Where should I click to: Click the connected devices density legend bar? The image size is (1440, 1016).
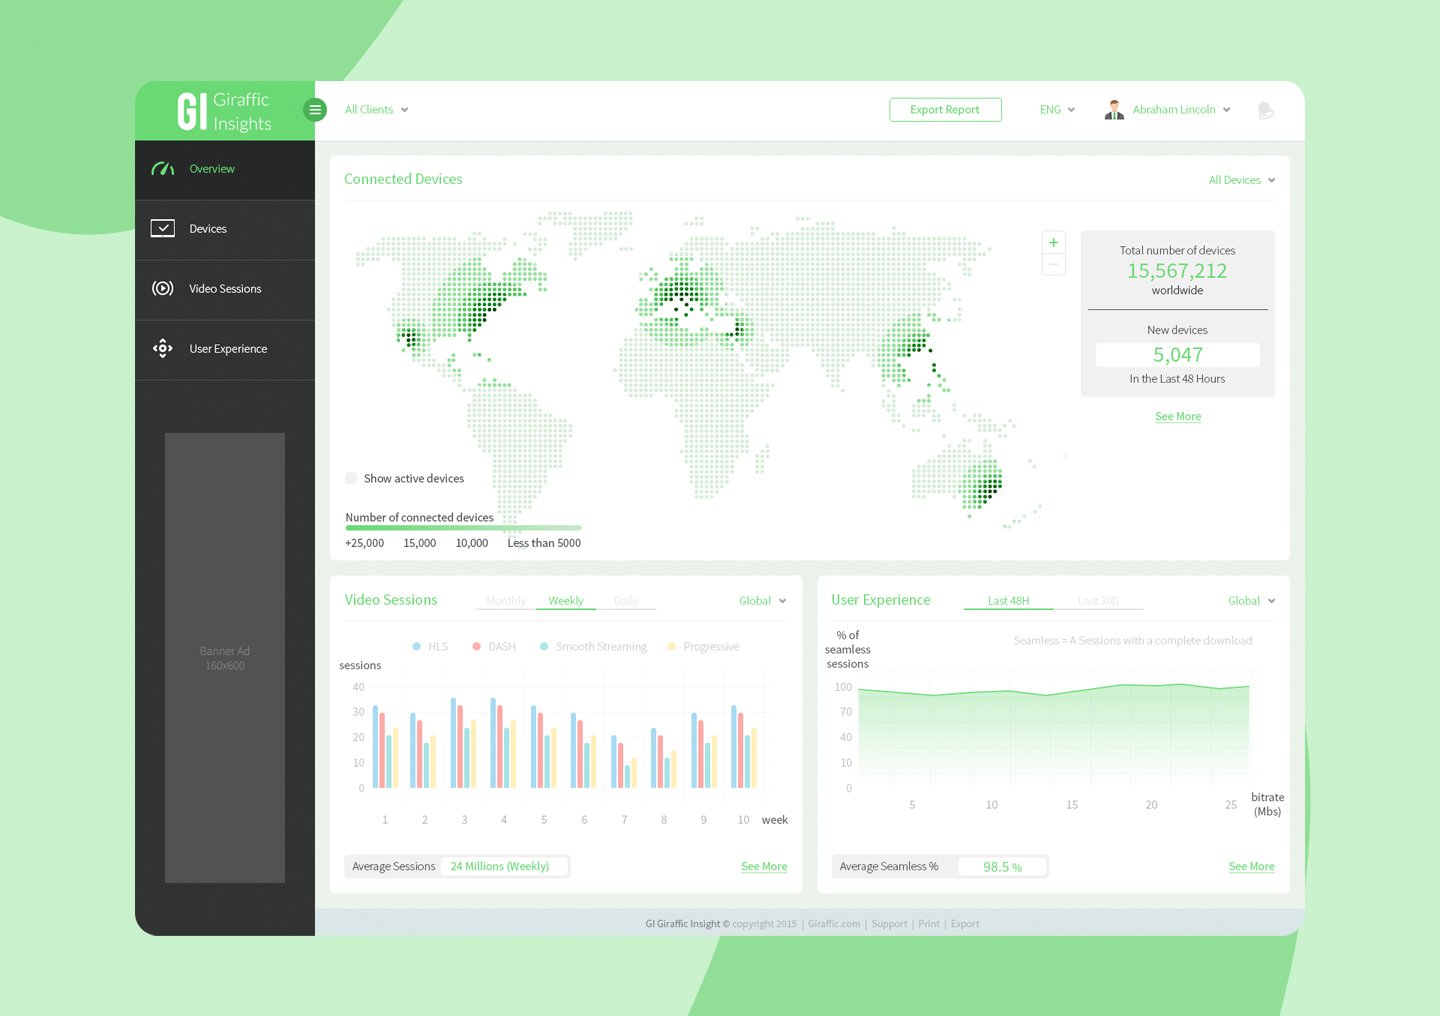click(x=463, y=528)
